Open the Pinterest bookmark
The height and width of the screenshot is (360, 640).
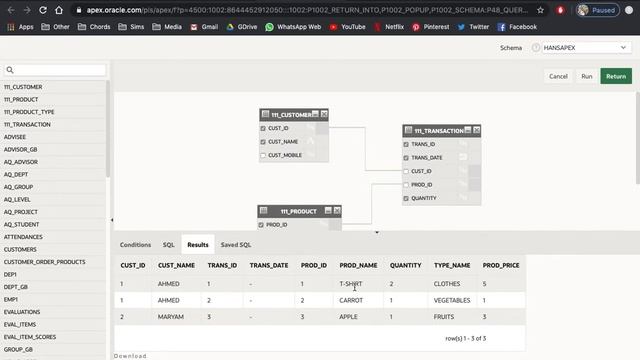pos(431,27)
